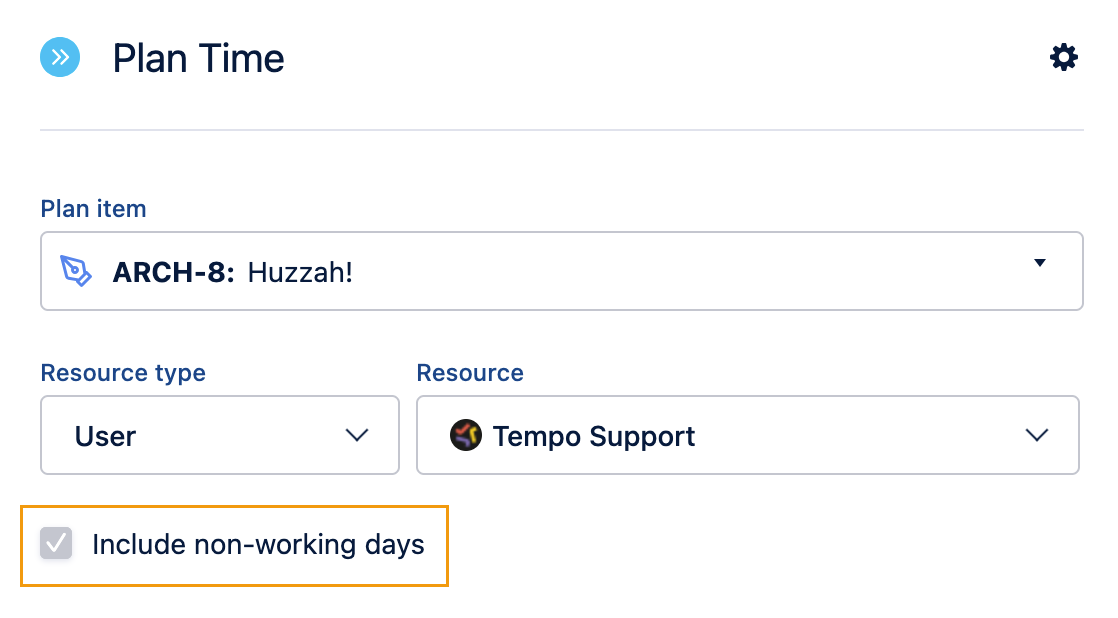This screenshot has height=618, width=1118.
Task: Click the "Huzzah!" issue summary
Action: [300, 272]
